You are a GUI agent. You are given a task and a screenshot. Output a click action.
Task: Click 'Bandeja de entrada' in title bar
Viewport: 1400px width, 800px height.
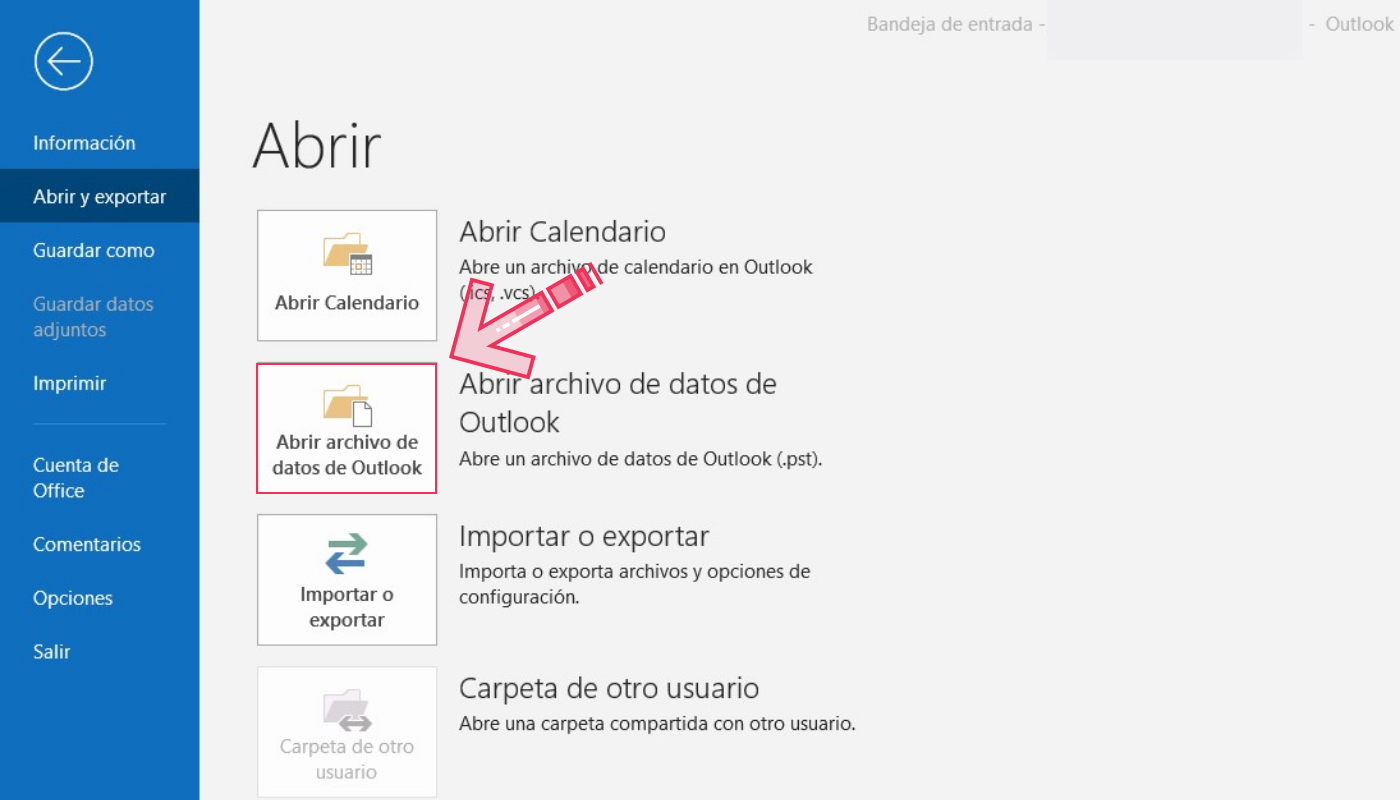949,25
